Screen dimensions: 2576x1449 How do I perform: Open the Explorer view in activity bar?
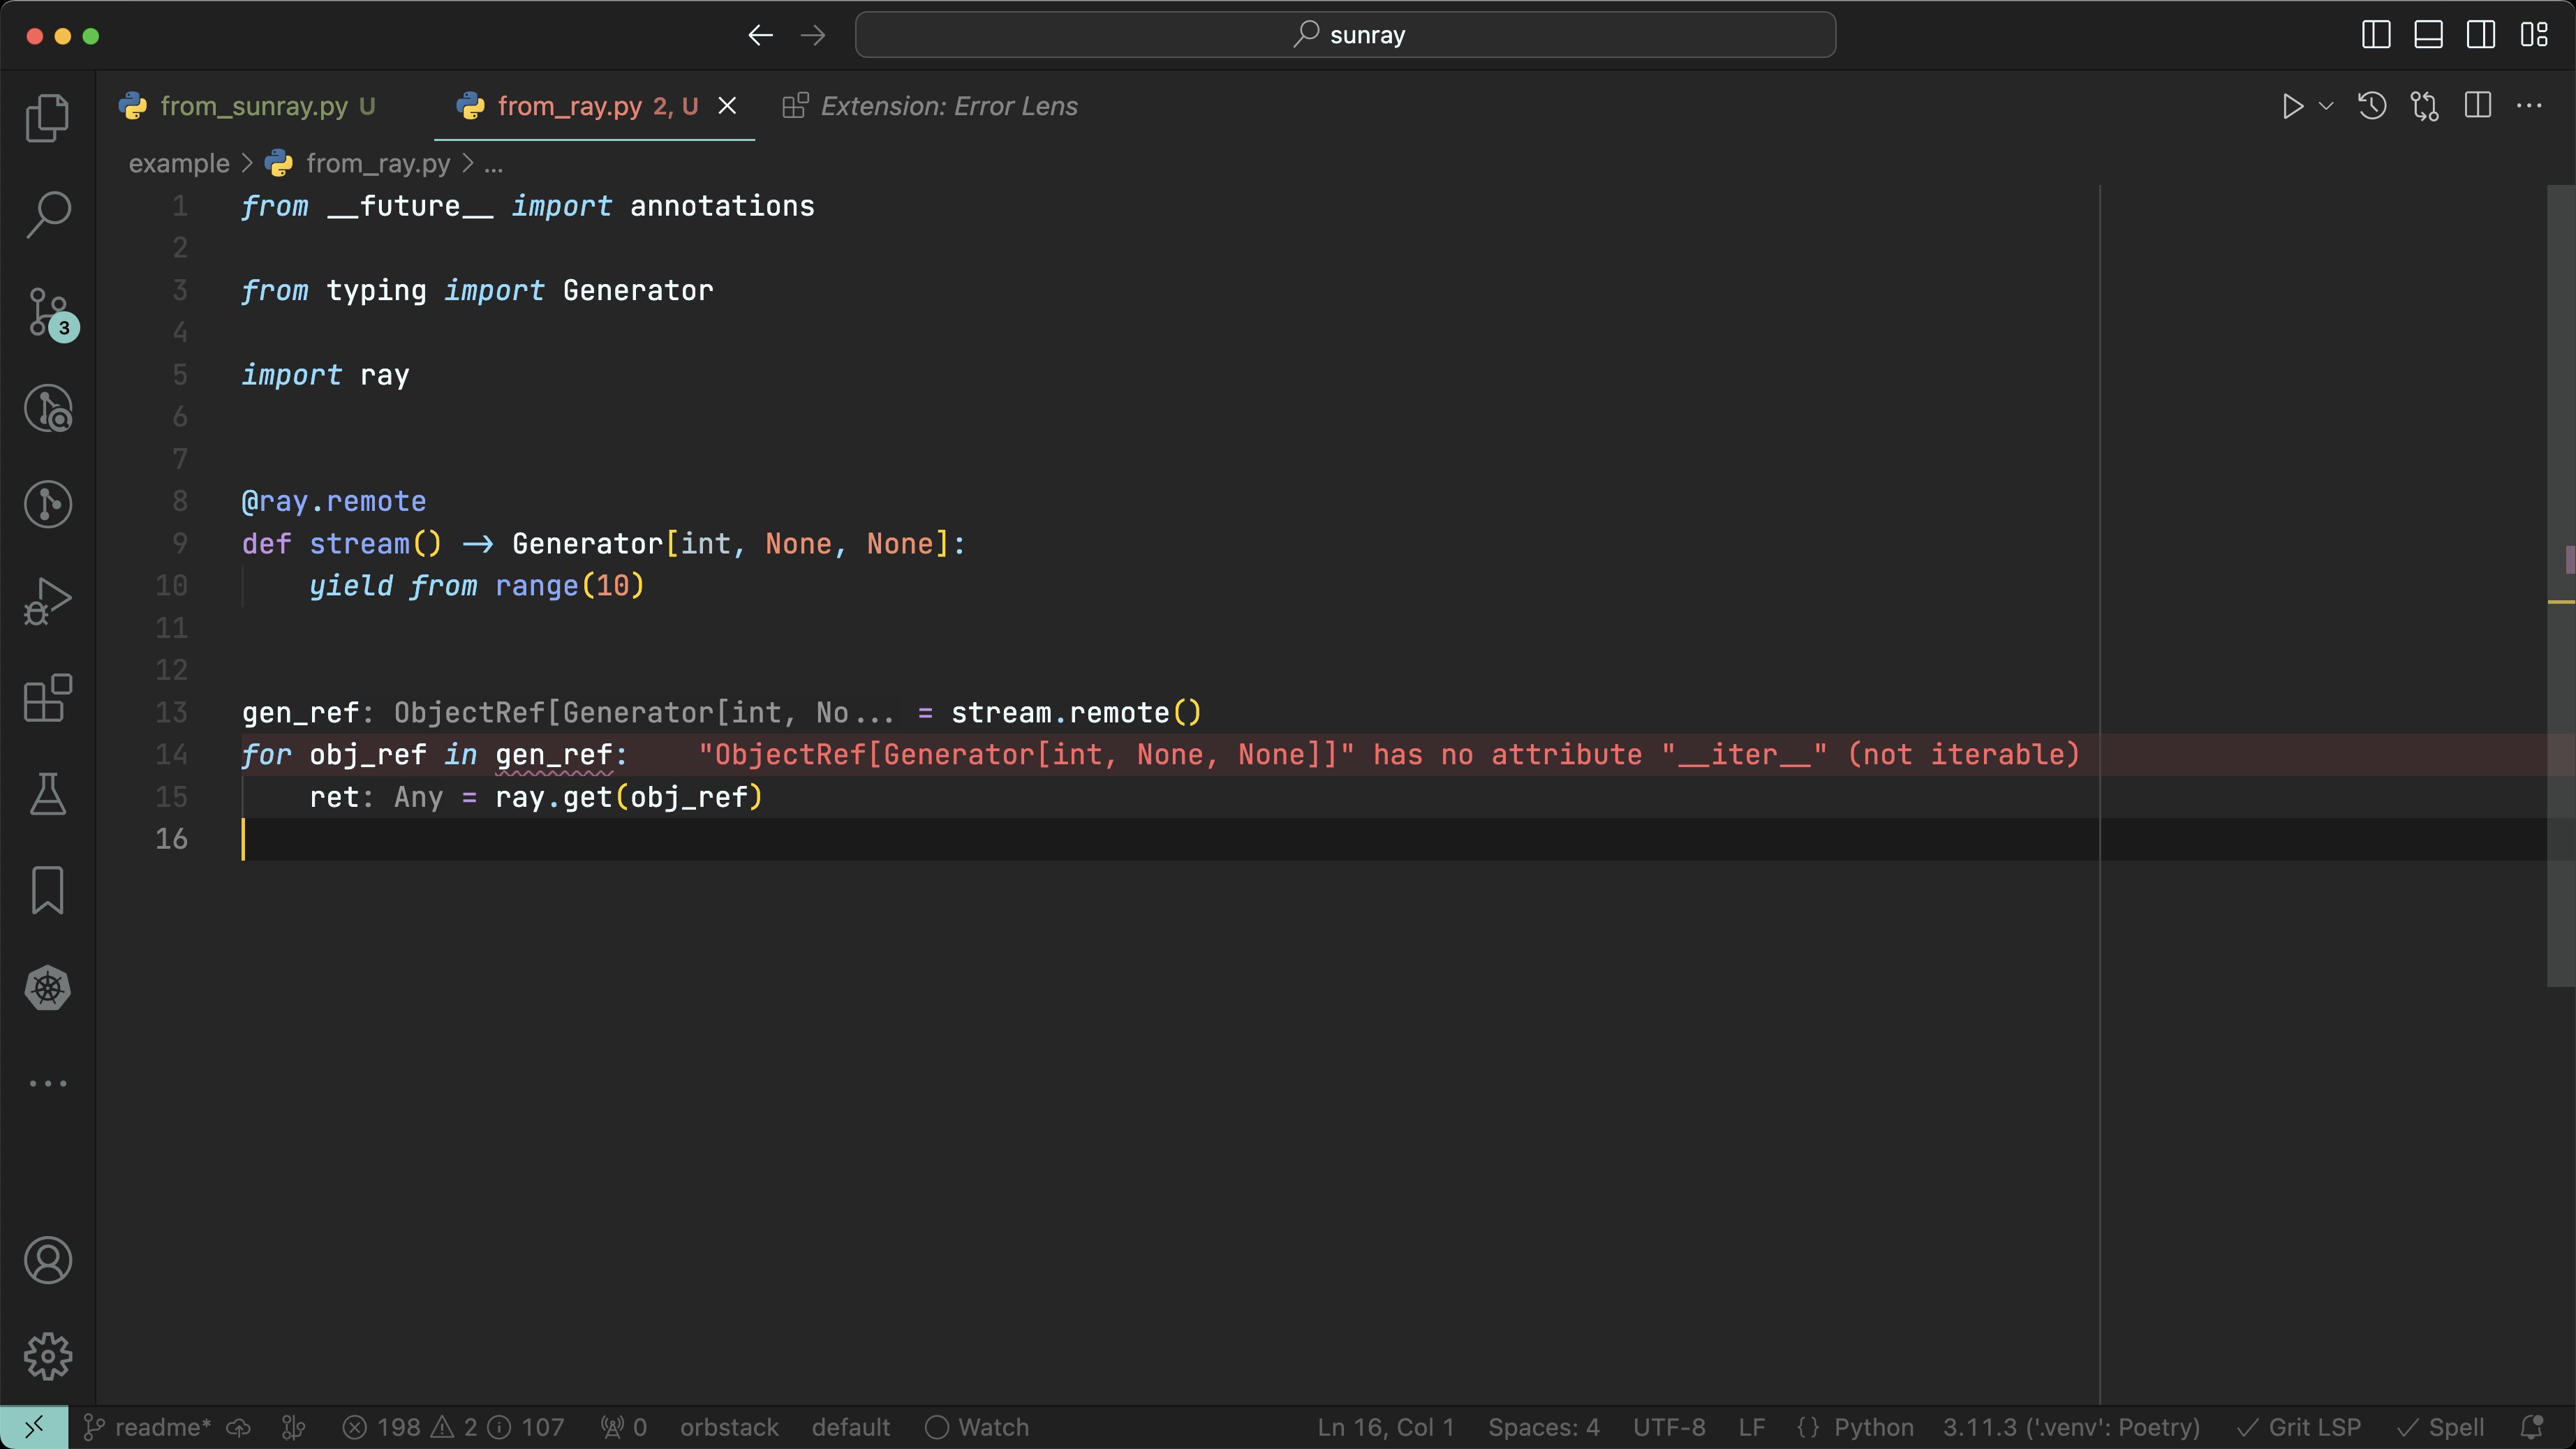click(x=47, y=118)
